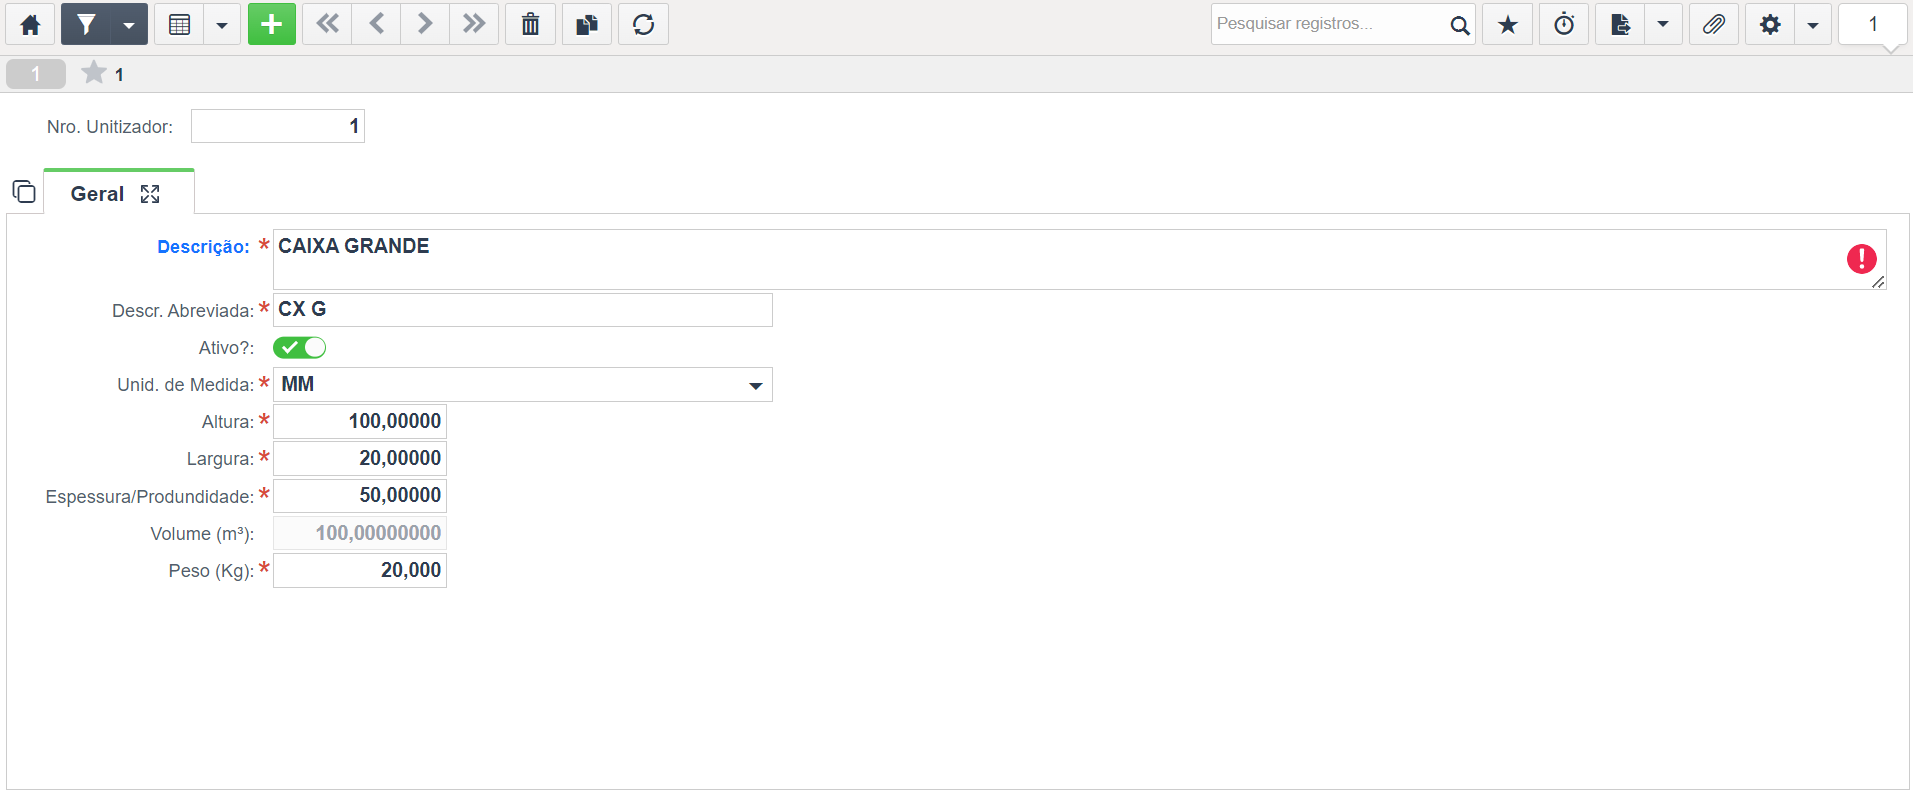Switch to grid view icon
This screenshot has width=1913, height=792.
[x=179, y=24]
